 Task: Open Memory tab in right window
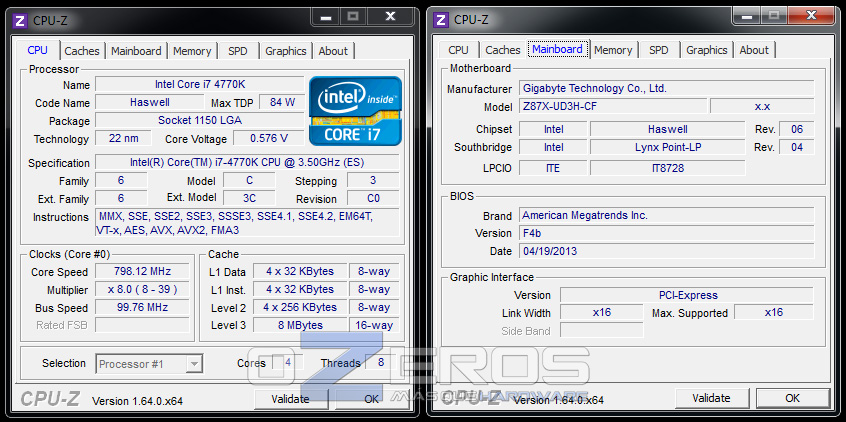coord(613,50)
